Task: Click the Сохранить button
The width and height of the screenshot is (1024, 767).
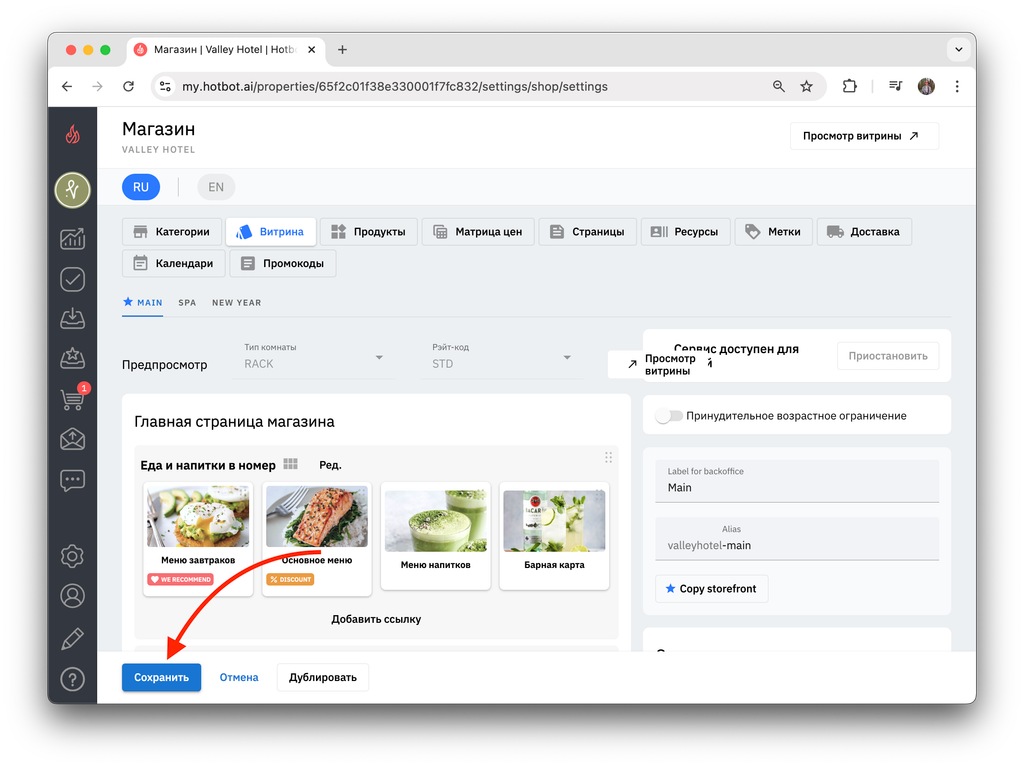Action: pyautogui.click(x=161, y=677)
